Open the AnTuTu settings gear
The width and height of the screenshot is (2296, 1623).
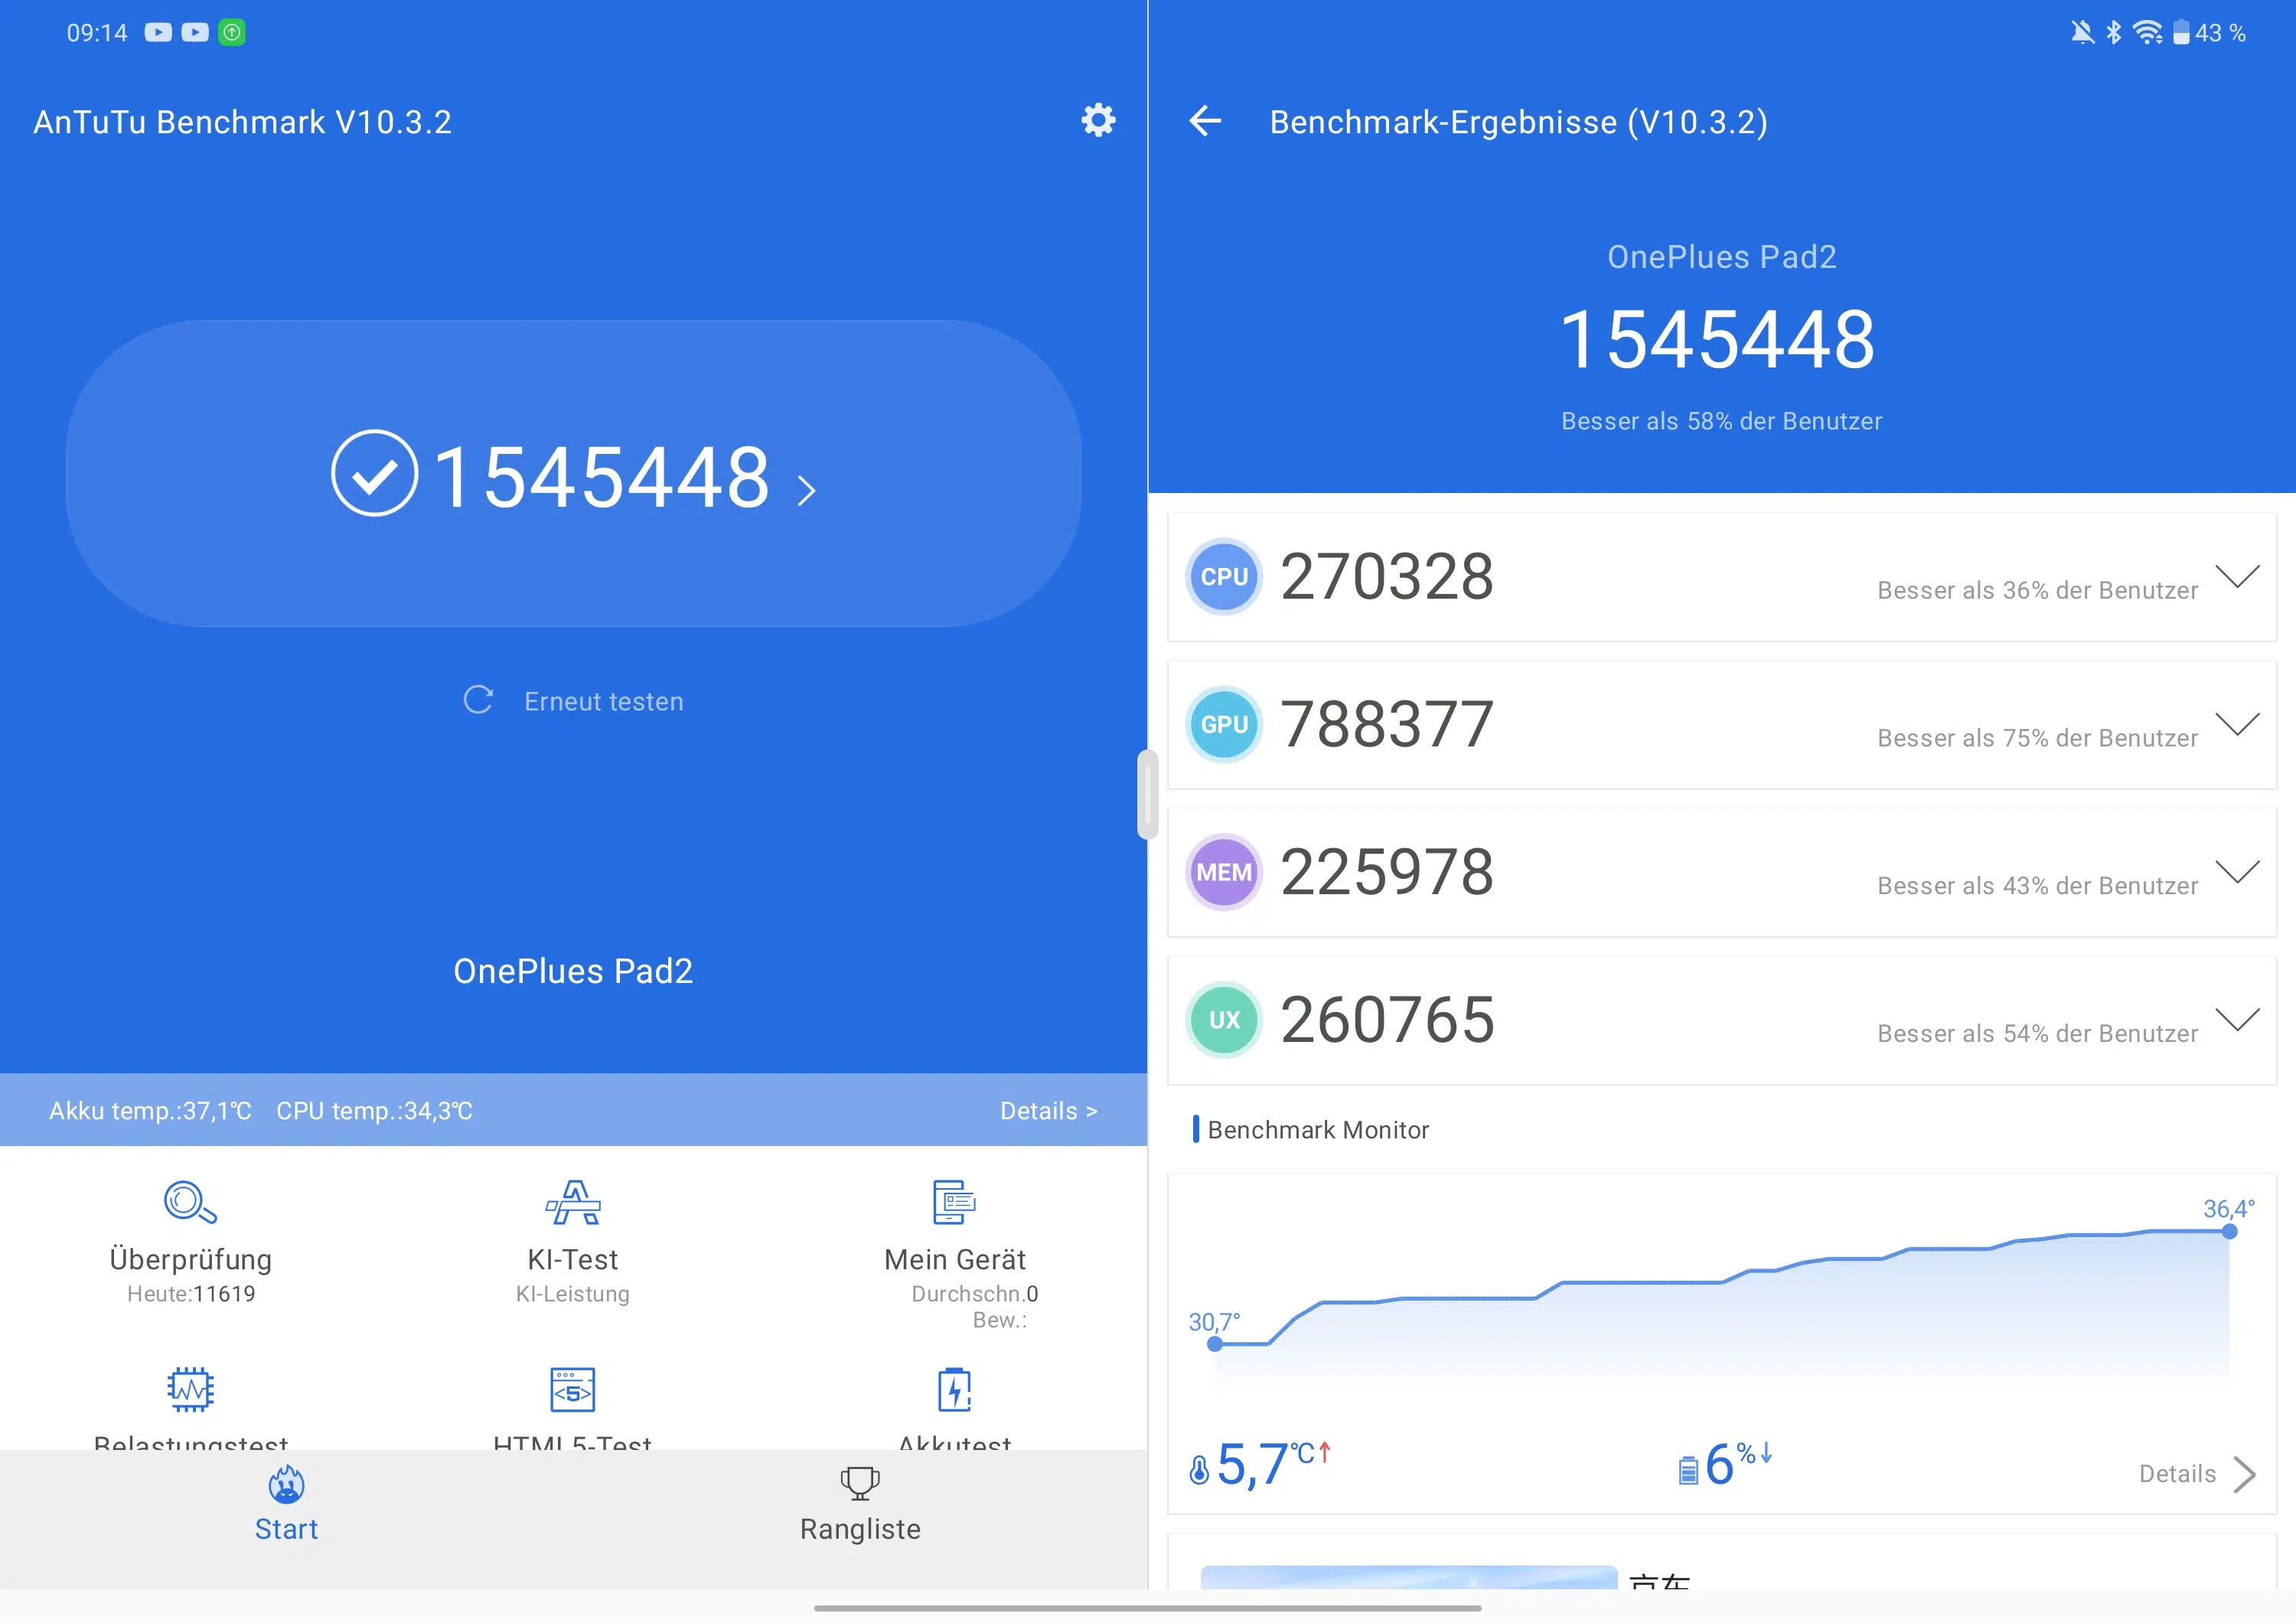tap(1098, 120)
